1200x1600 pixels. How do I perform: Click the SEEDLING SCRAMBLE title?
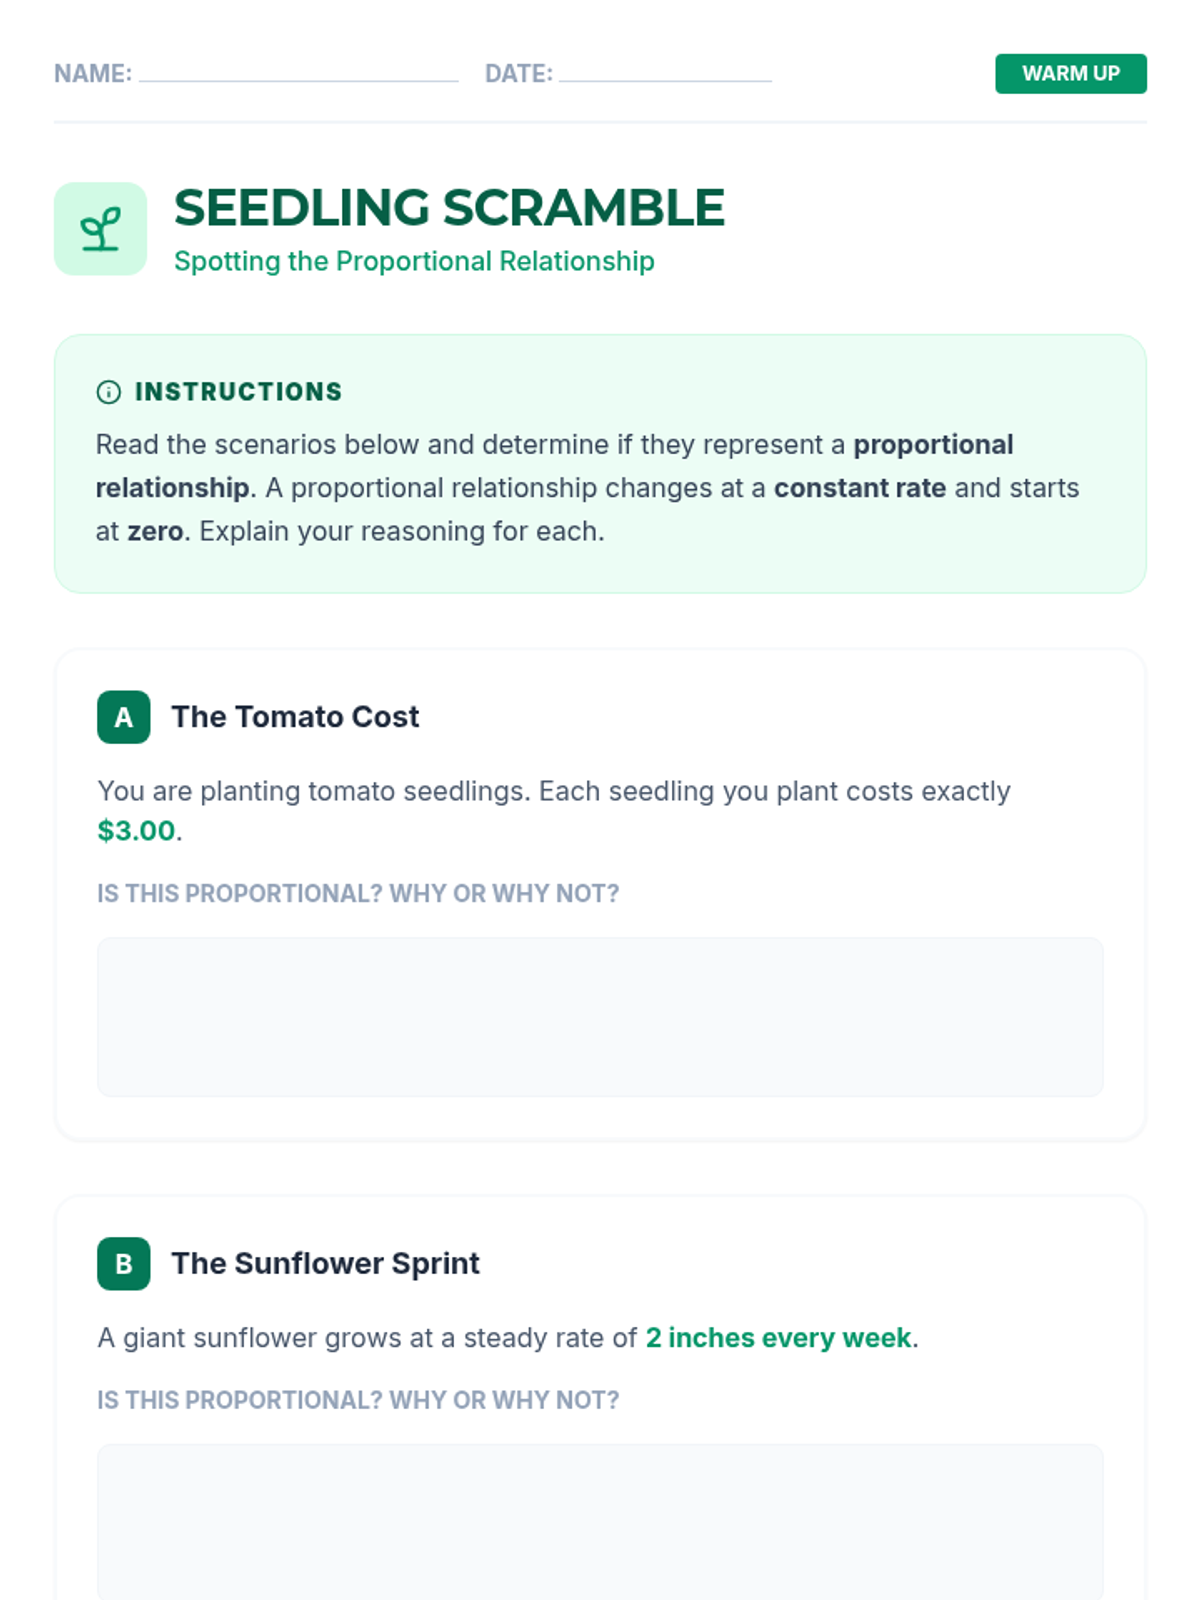pos(449,208)
